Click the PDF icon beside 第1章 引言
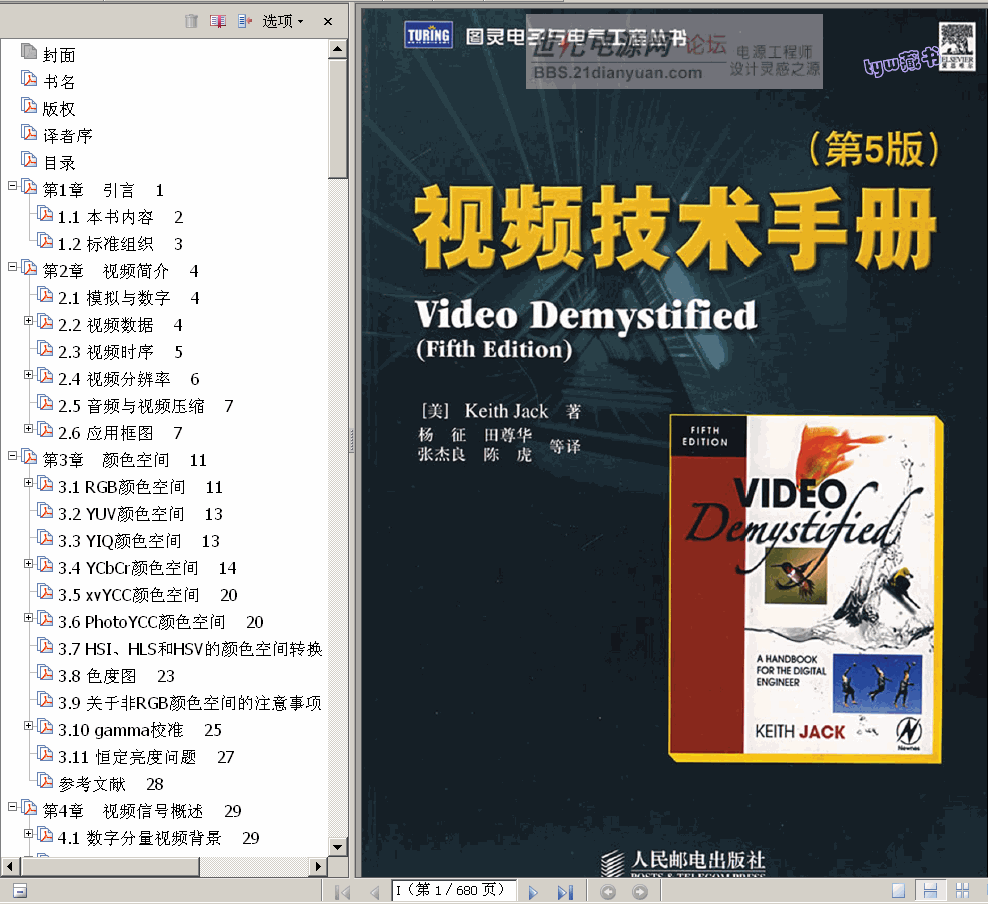The width and height of the screenshot is (988, 904). pos(29,187)
